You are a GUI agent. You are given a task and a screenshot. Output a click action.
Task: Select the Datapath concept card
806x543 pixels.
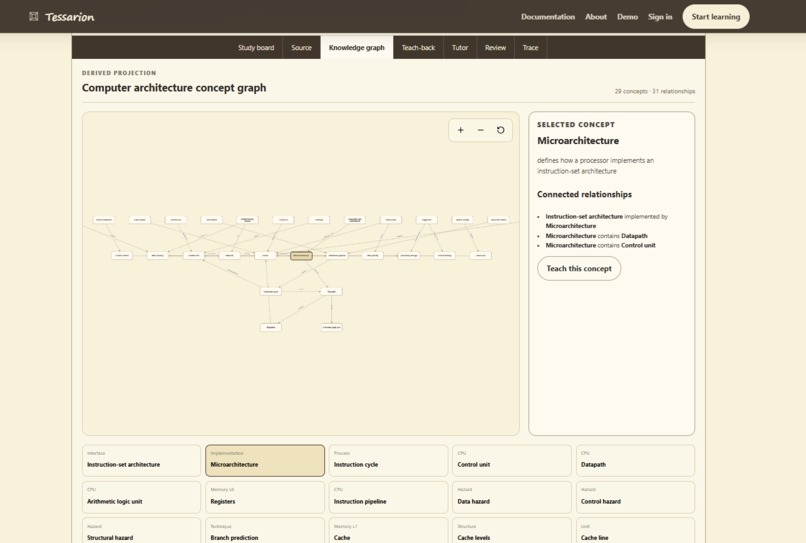point(635,461)
